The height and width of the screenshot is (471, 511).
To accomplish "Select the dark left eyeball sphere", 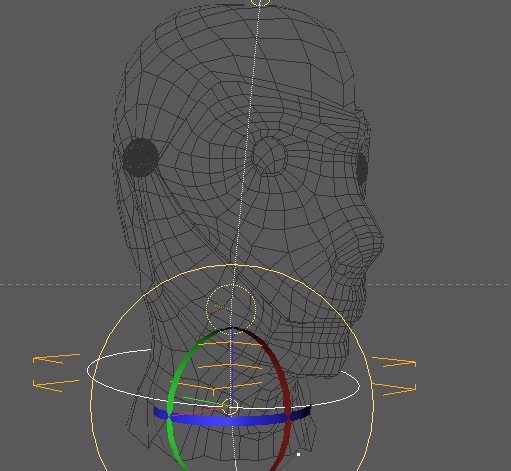I will tap(141, 158).
